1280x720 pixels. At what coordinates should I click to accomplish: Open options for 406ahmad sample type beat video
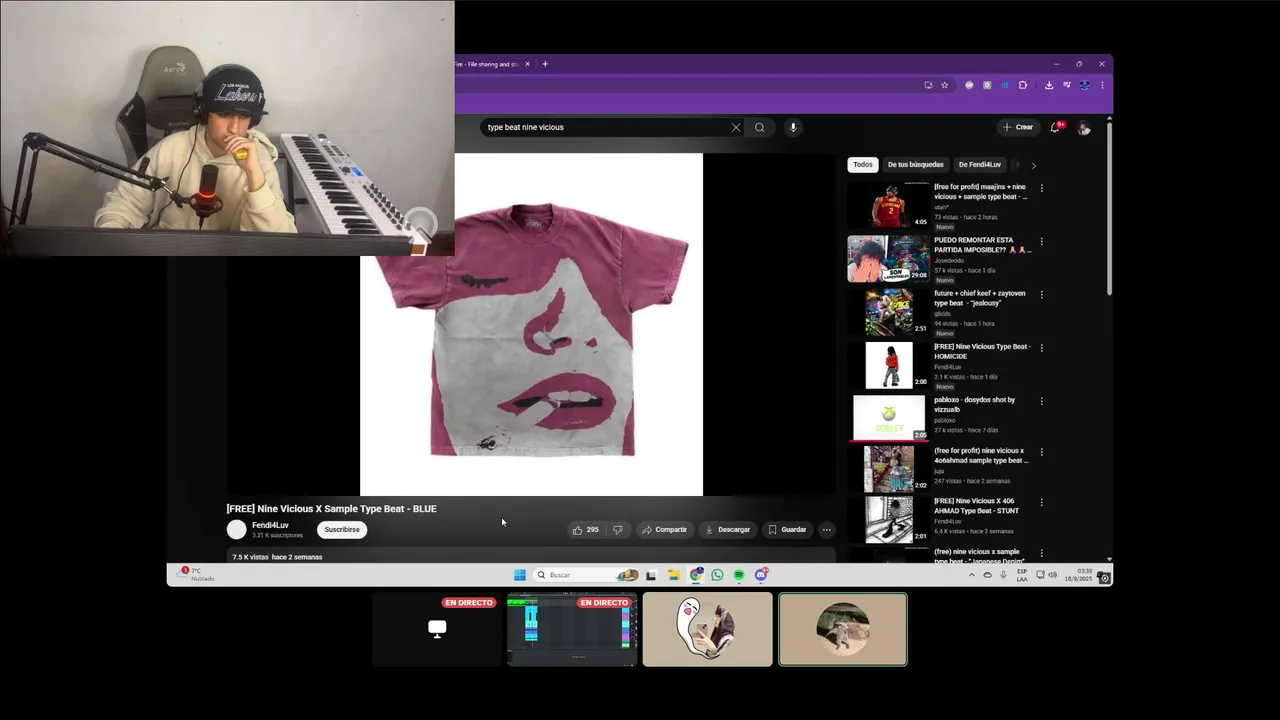[x=1041, y=452]
